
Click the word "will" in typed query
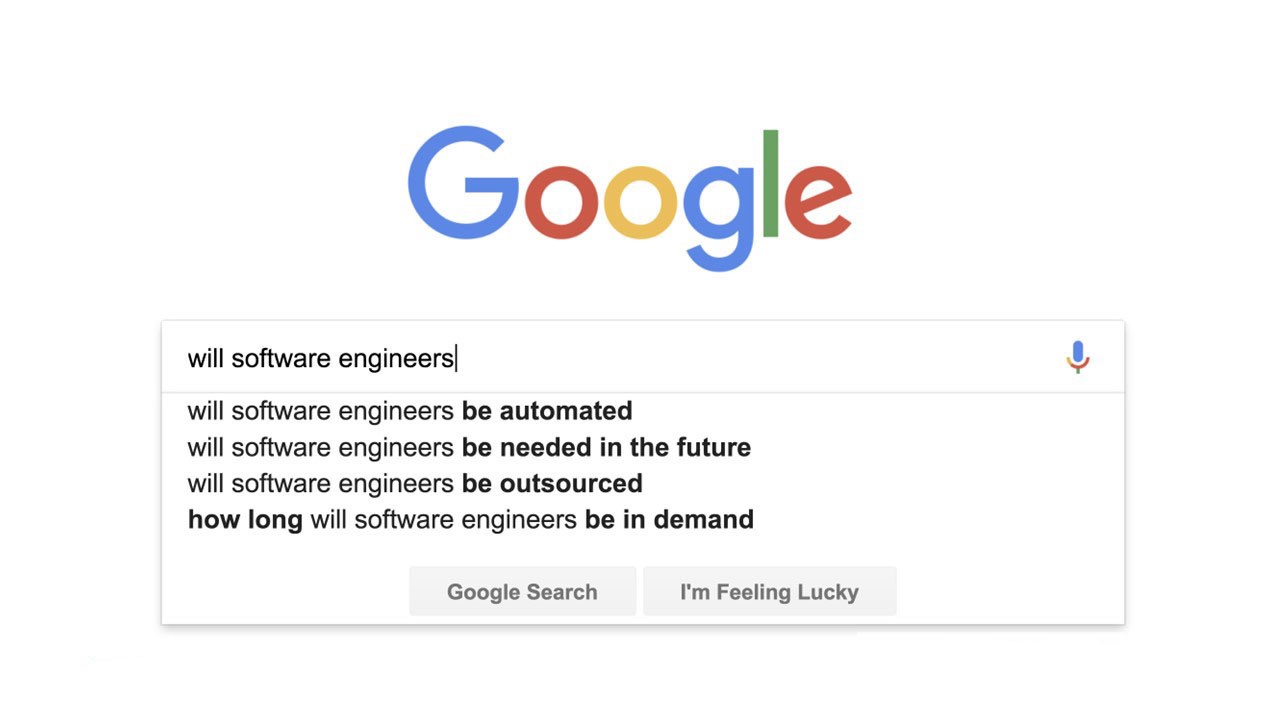205,358
